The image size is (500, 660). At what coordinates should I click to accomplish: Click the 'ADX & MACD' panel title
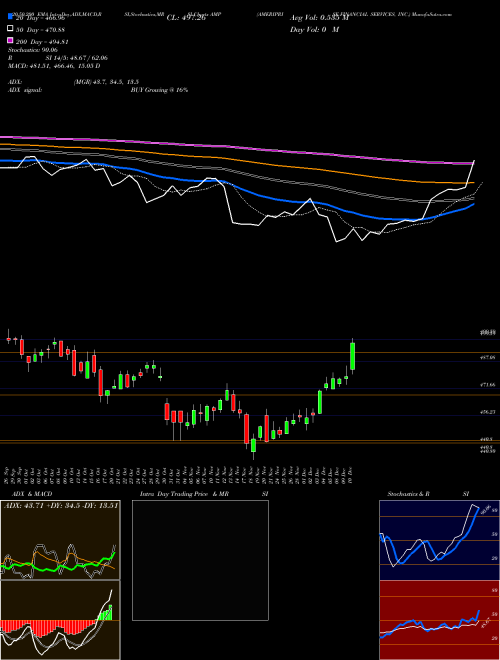[x=32, y=494]
